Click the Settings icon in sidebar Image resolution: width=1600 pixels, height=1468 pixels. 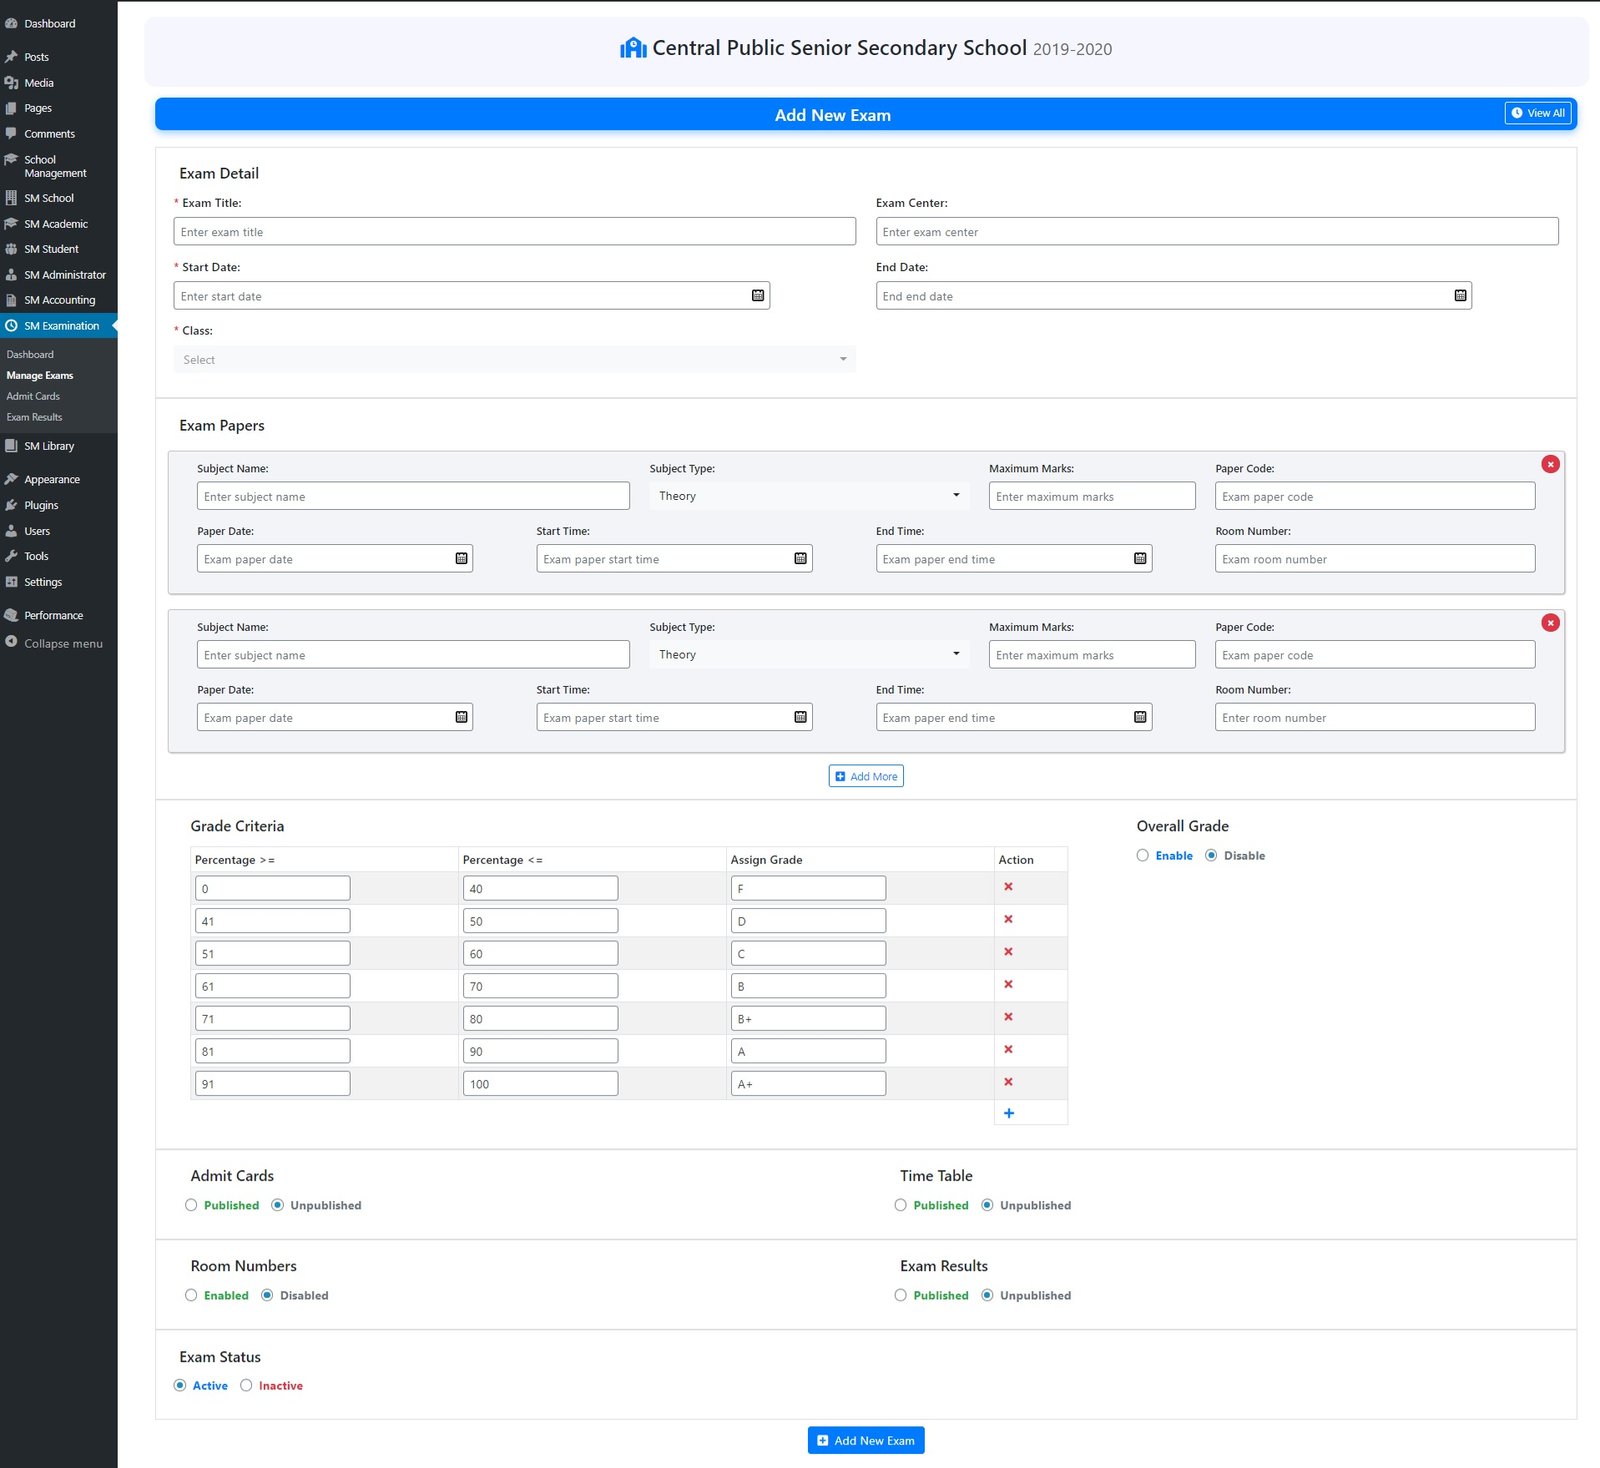[x=11, y=582]
